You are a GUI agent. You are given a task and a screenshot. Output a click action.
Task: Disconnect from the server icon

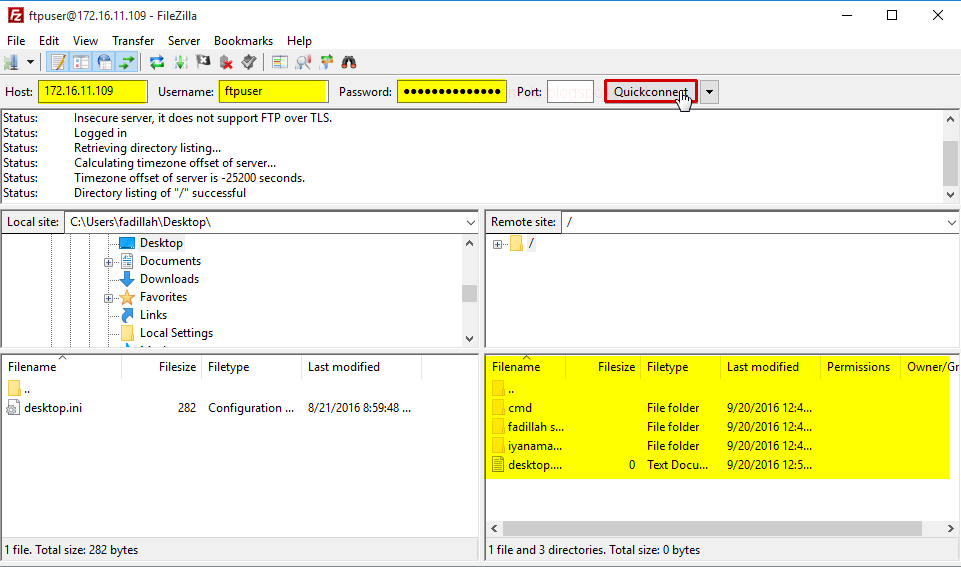[x=226, y=62]
